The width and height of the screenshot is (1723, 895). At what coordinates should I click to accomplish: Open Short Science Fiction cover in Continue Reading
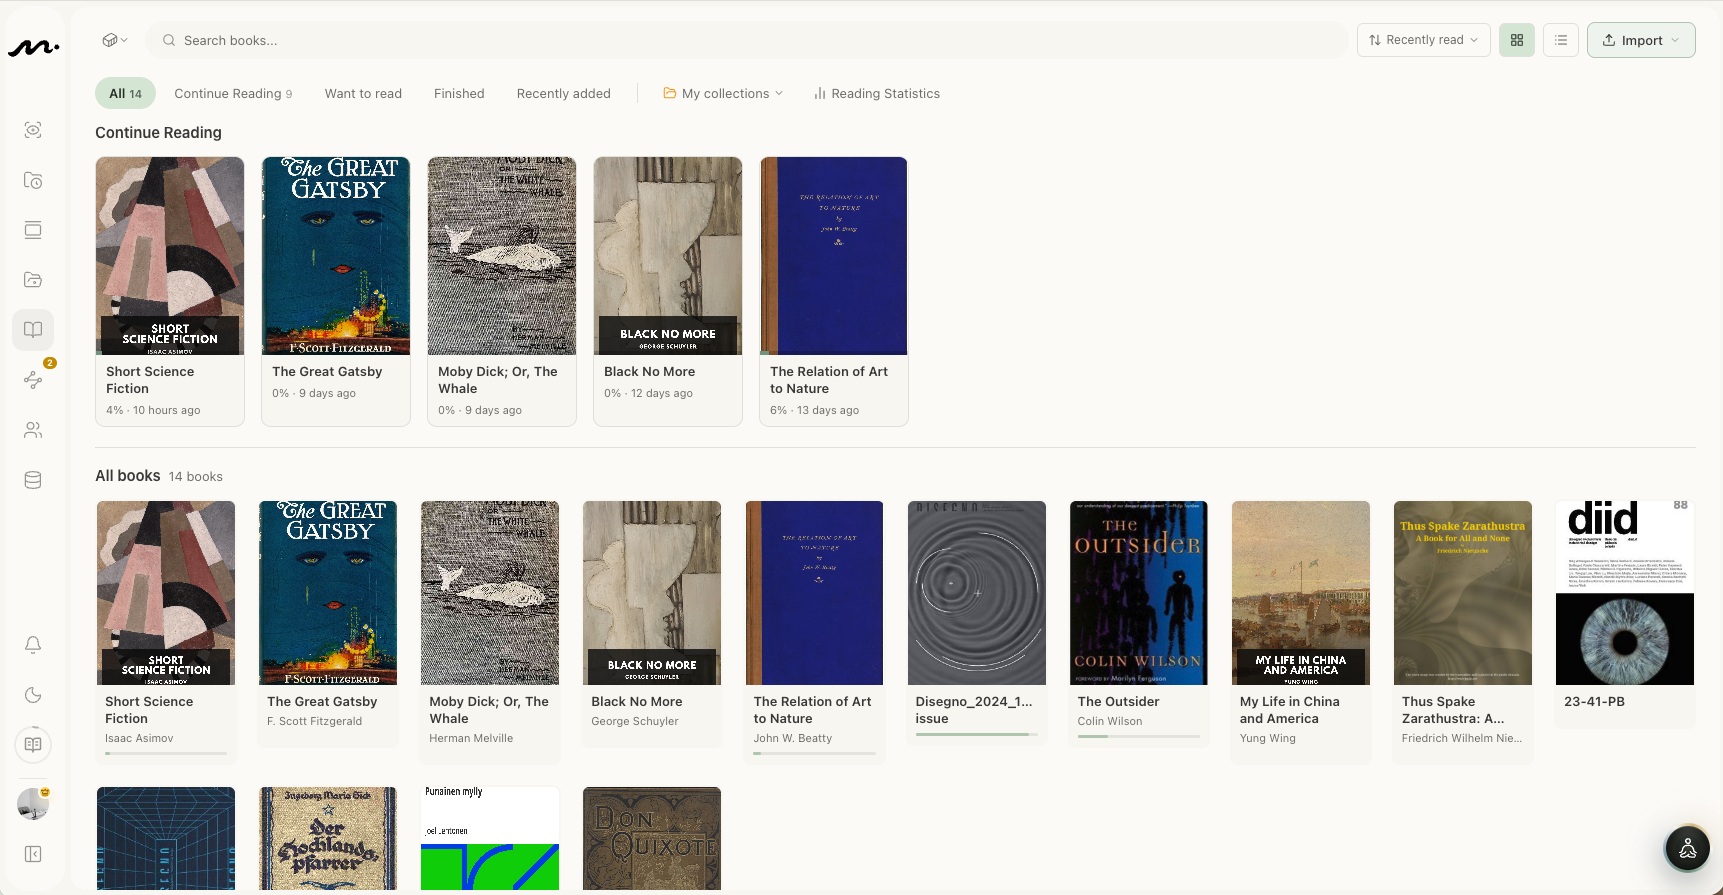click(170, 256)
